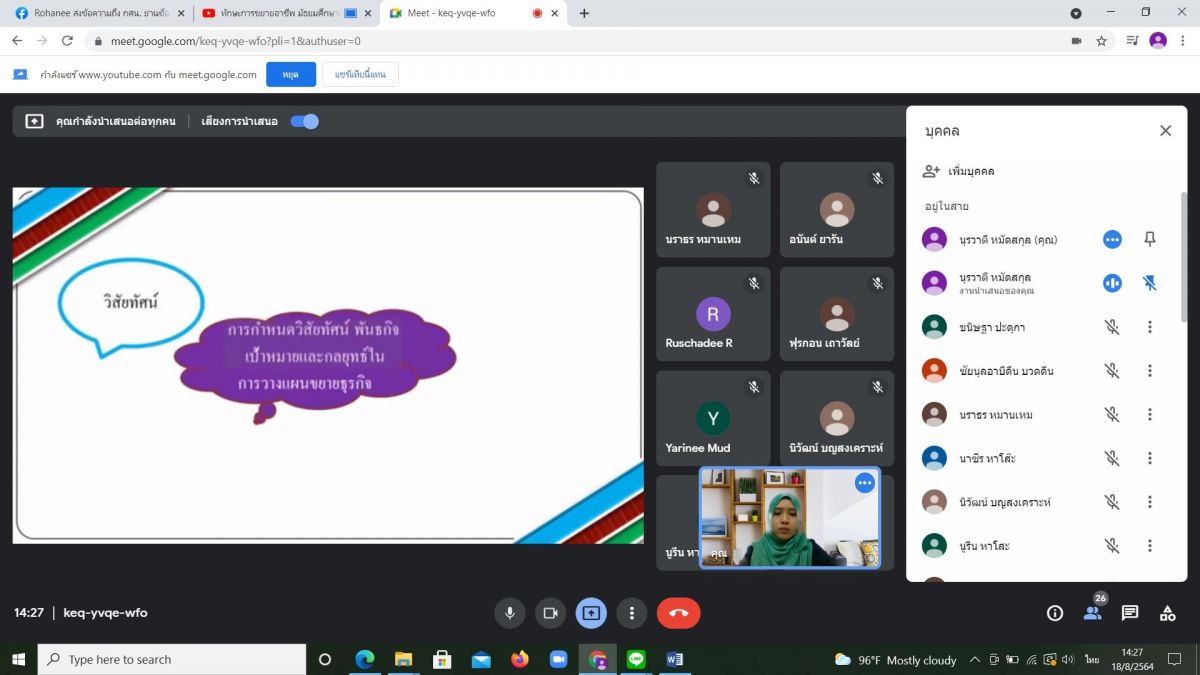Screen dimensions: 1200x675
Task: Pin นุรวาตี หมัดสกุล (คุณ) with pin icon
Action: pos(1150,239)
